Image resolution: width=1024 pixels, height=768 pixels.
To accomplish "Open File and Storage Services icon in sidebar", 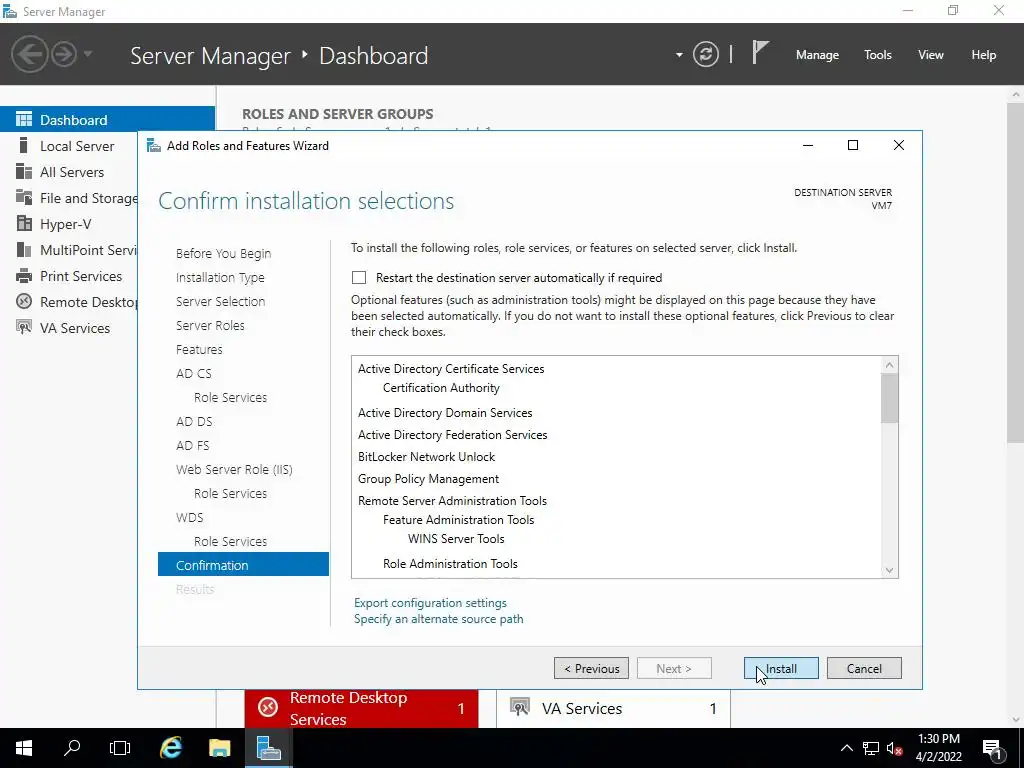I will (24, 198).
